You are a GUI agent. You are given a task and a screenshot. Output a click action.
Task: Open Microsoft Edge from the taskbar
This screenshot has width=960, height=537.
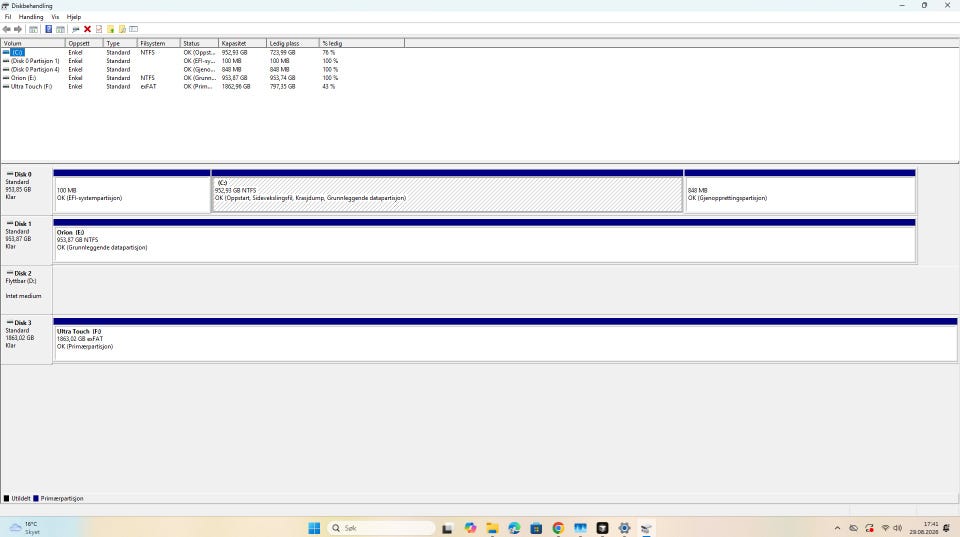point(514,528)
